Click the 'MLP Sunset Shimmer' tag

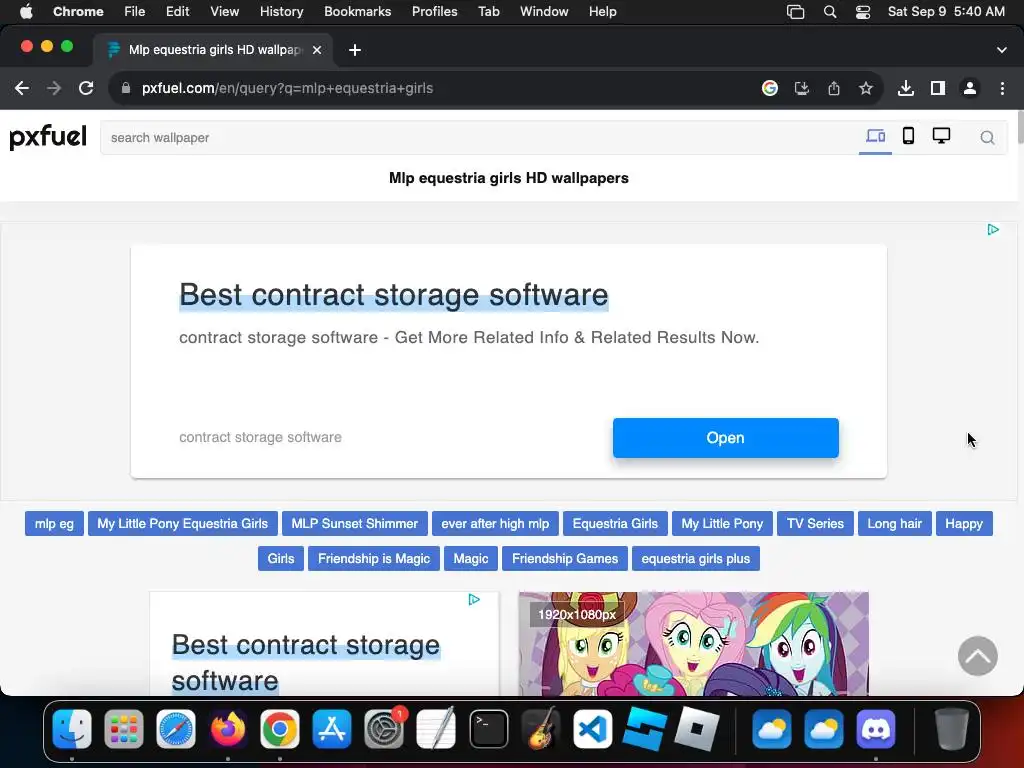coord(355,524)
